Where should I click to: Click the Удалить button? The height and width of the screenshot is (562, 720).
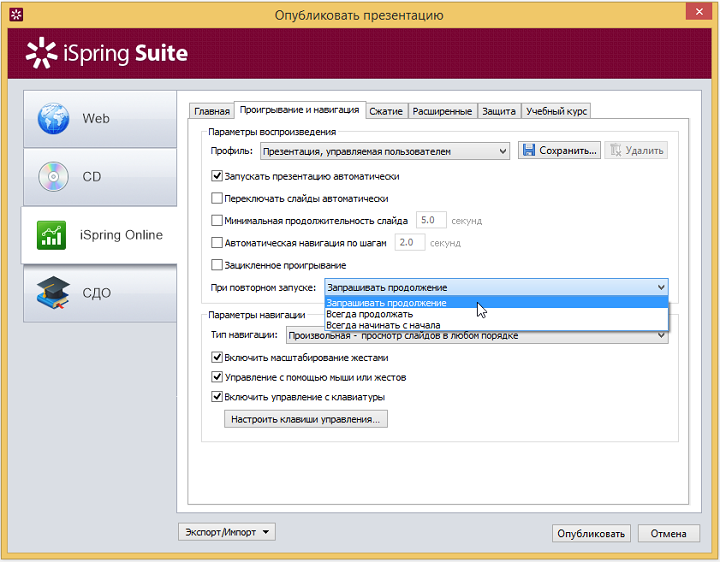(x=636, y=150)
